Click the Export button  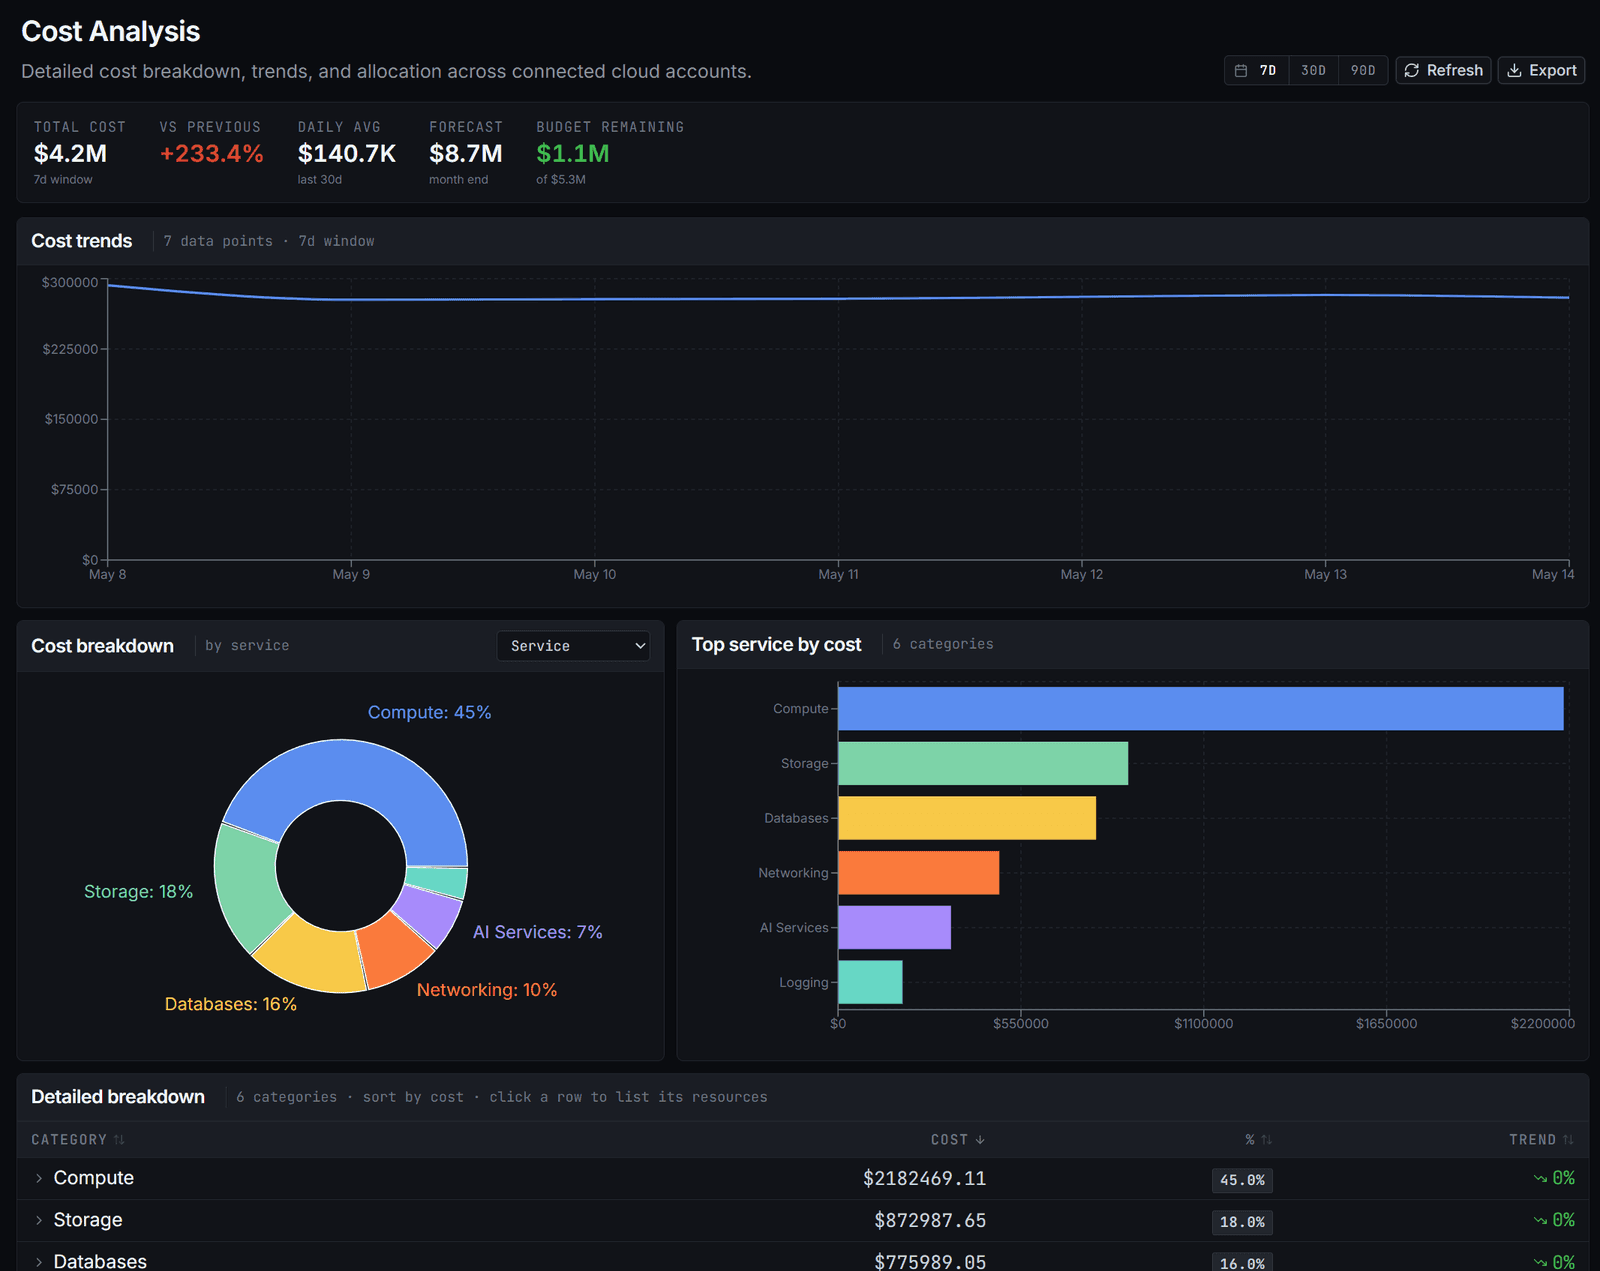pyautogui.click(x=1541, y=71)
